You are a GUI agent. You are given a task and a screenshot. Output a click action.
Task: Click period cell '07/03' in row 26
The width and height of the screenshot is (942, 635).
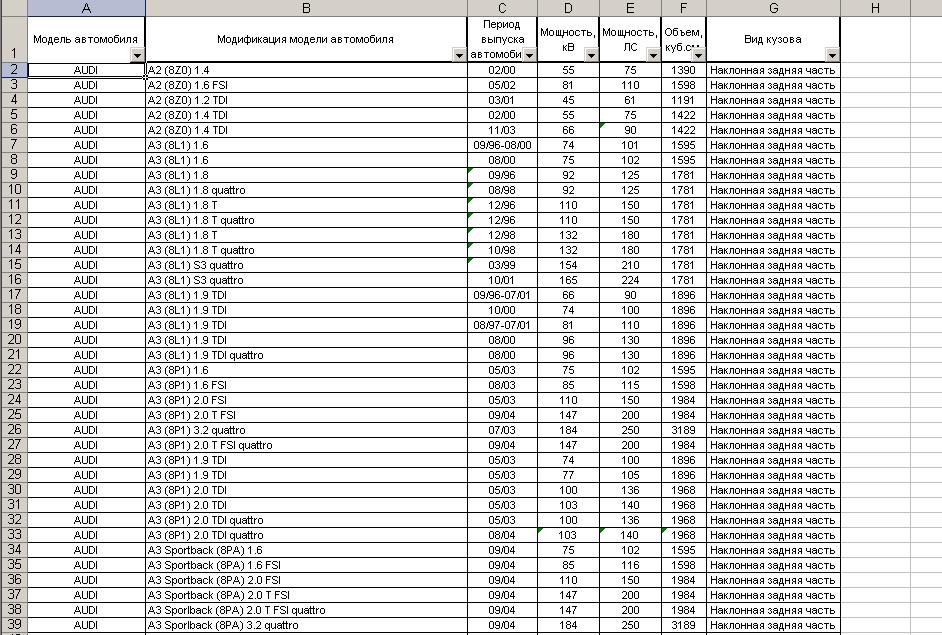502,431
